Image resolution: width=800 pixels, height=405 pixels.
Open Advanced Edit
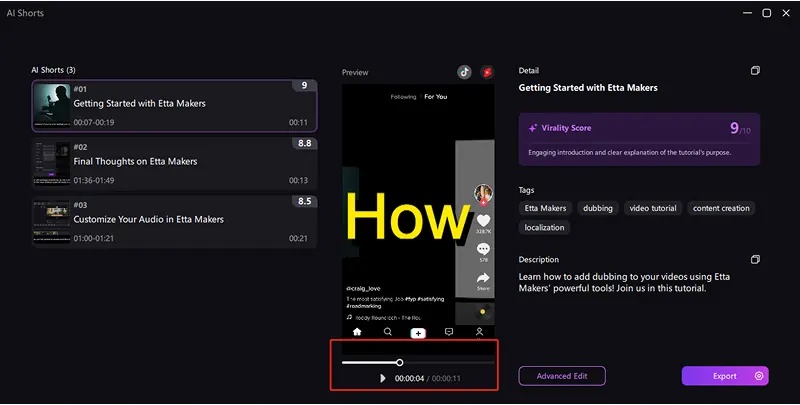click(x=561, y=376)
